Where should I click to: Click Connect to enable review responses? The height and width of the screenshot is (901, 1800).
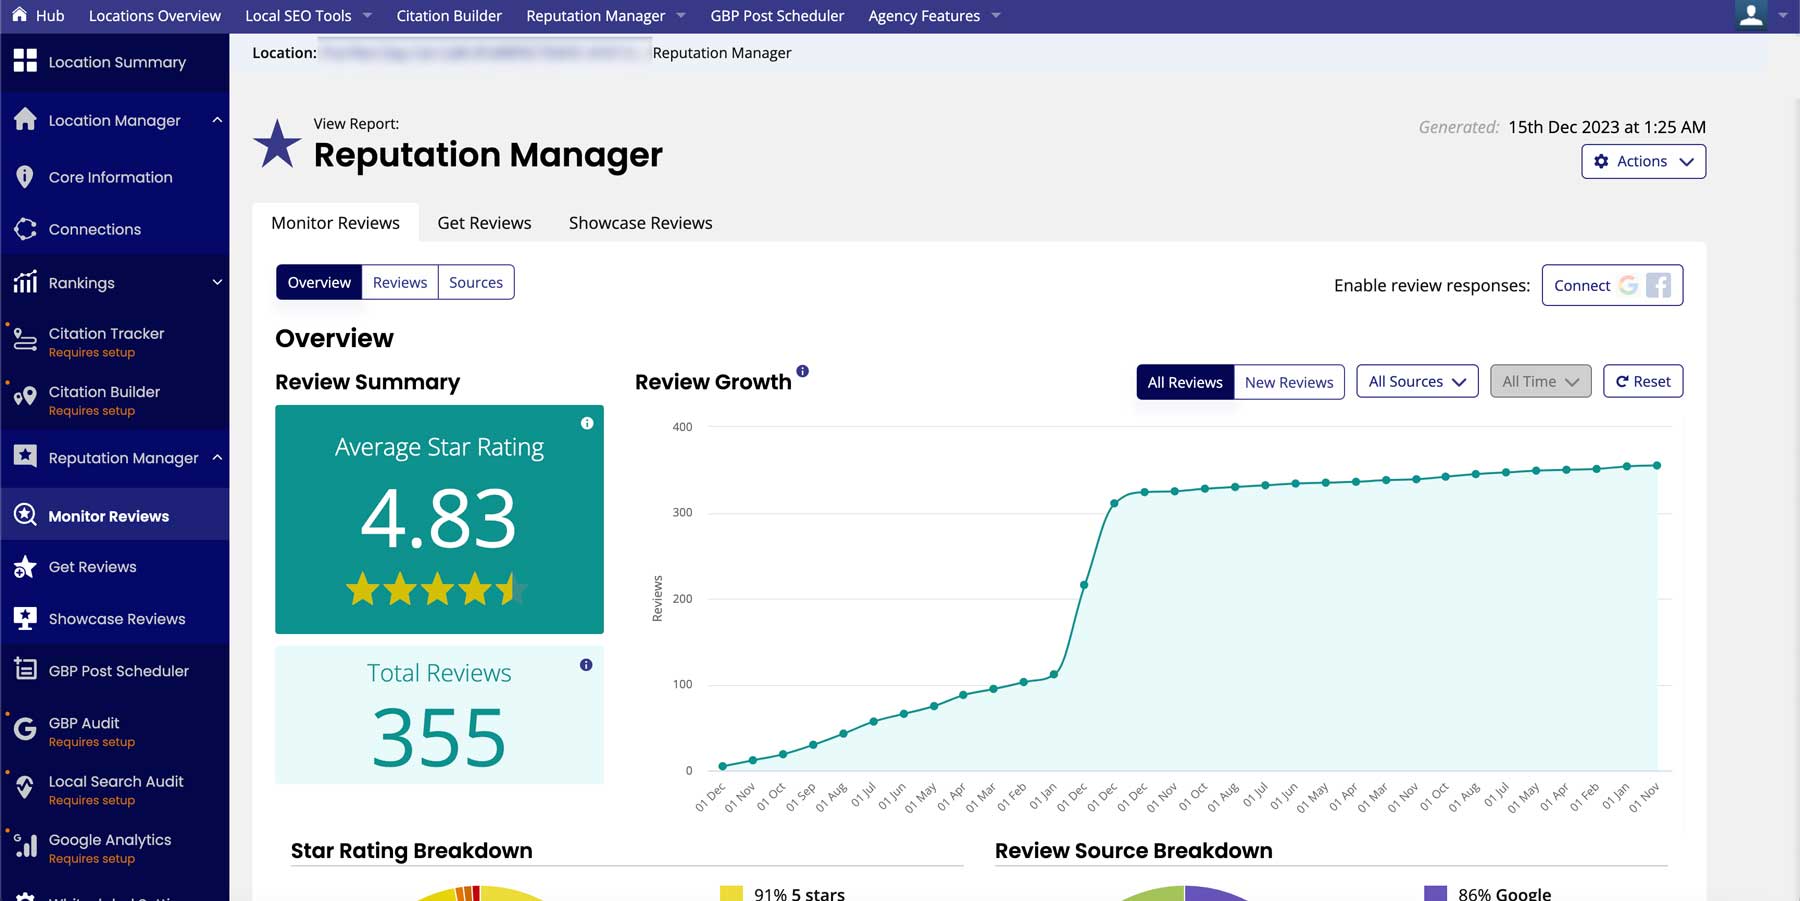tap(1583, 285)
